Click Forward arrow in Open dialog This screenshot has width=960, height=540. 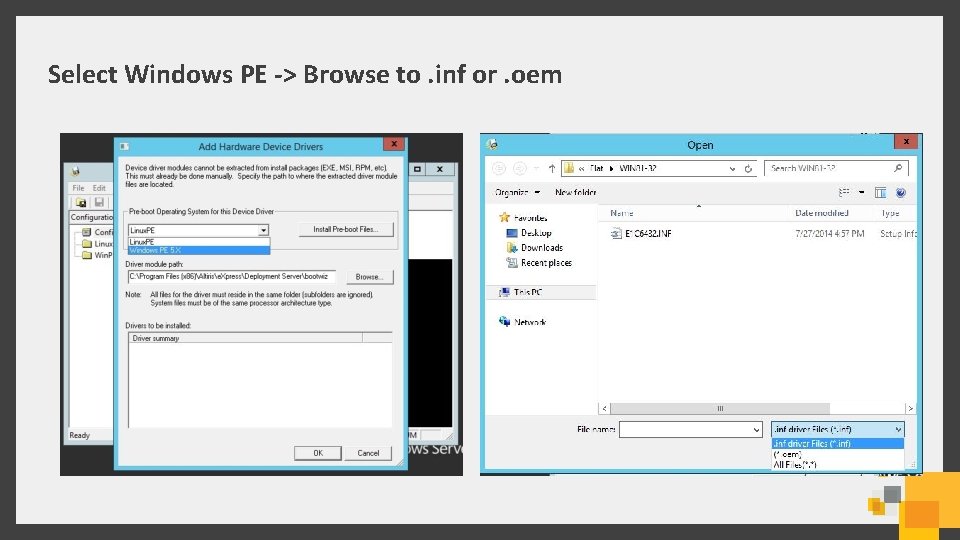(x=520, y=168)
